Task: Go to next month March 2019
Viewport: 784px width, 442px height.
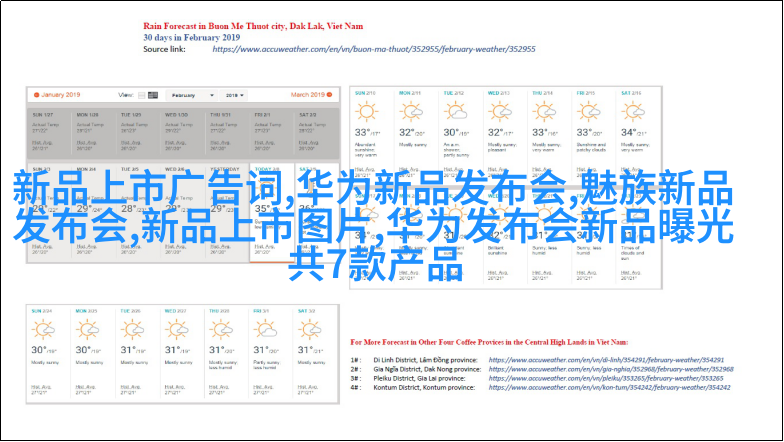Action: [x=308, y=94]
